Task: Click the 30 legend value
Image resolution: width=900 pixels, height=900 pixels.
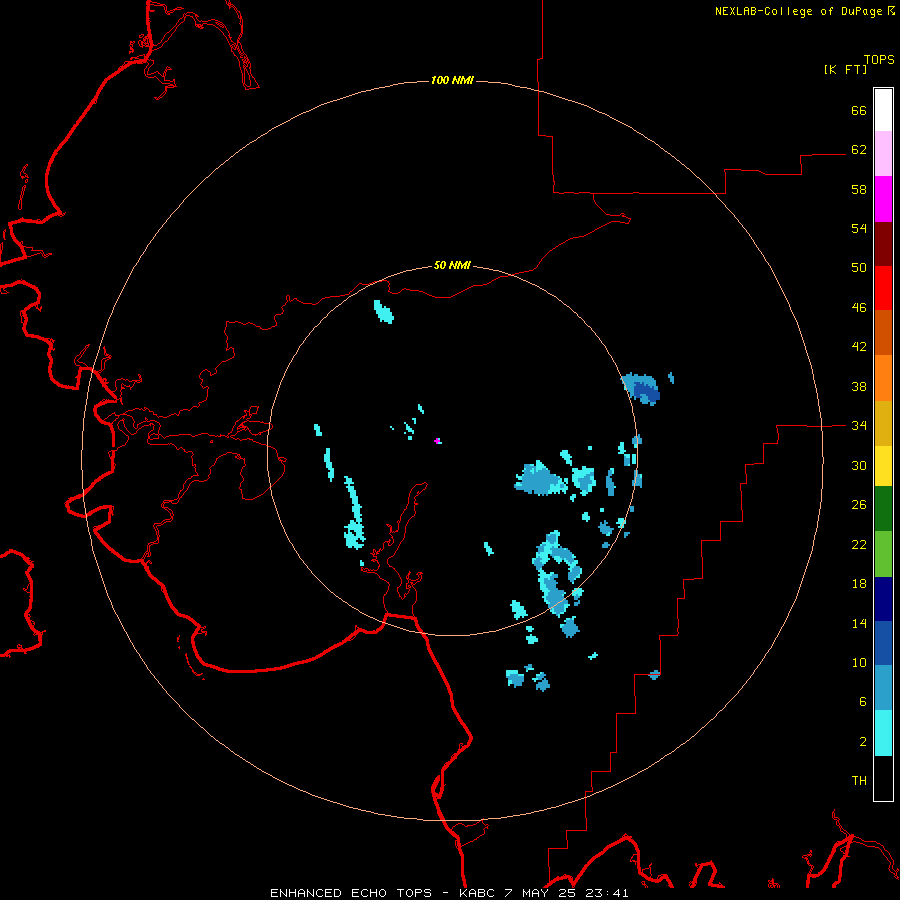Action: [x=859, y=465]
